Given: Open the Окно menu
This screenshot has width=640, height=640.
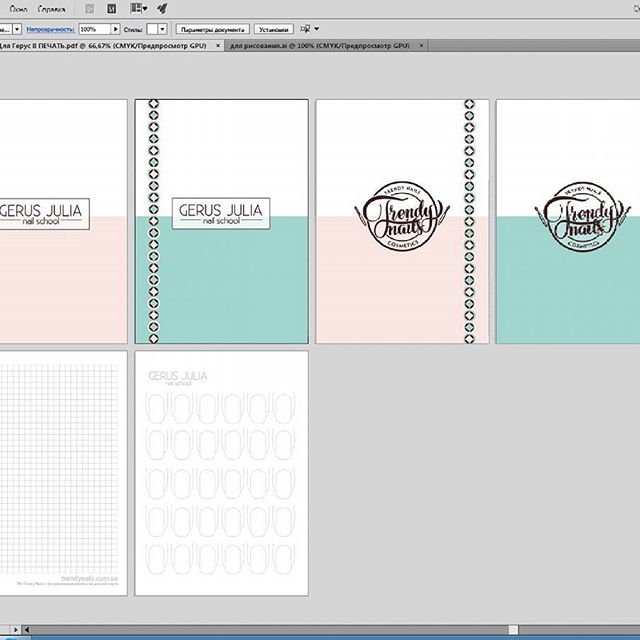Looking at the screenshot, I should point(18,9).
